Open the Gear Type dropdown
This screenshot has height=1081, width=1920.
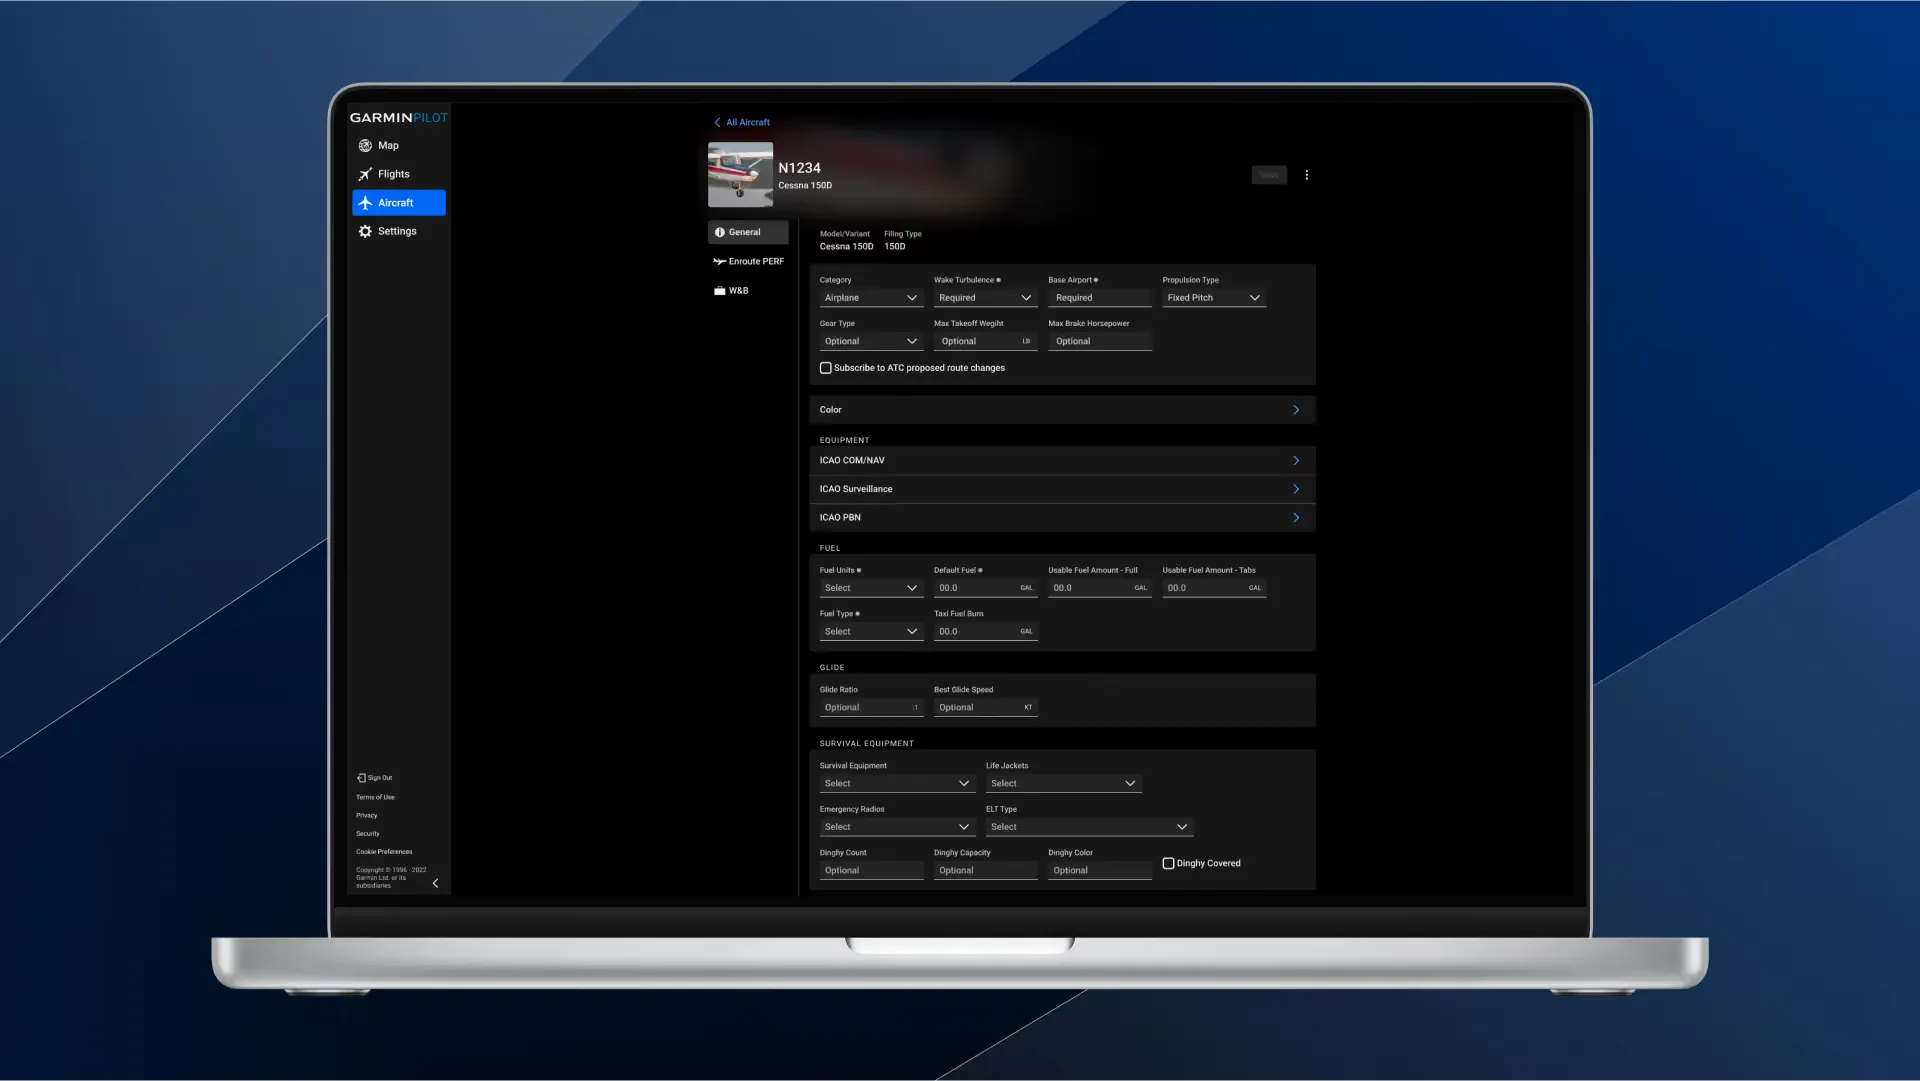click(x=871, y=342)
